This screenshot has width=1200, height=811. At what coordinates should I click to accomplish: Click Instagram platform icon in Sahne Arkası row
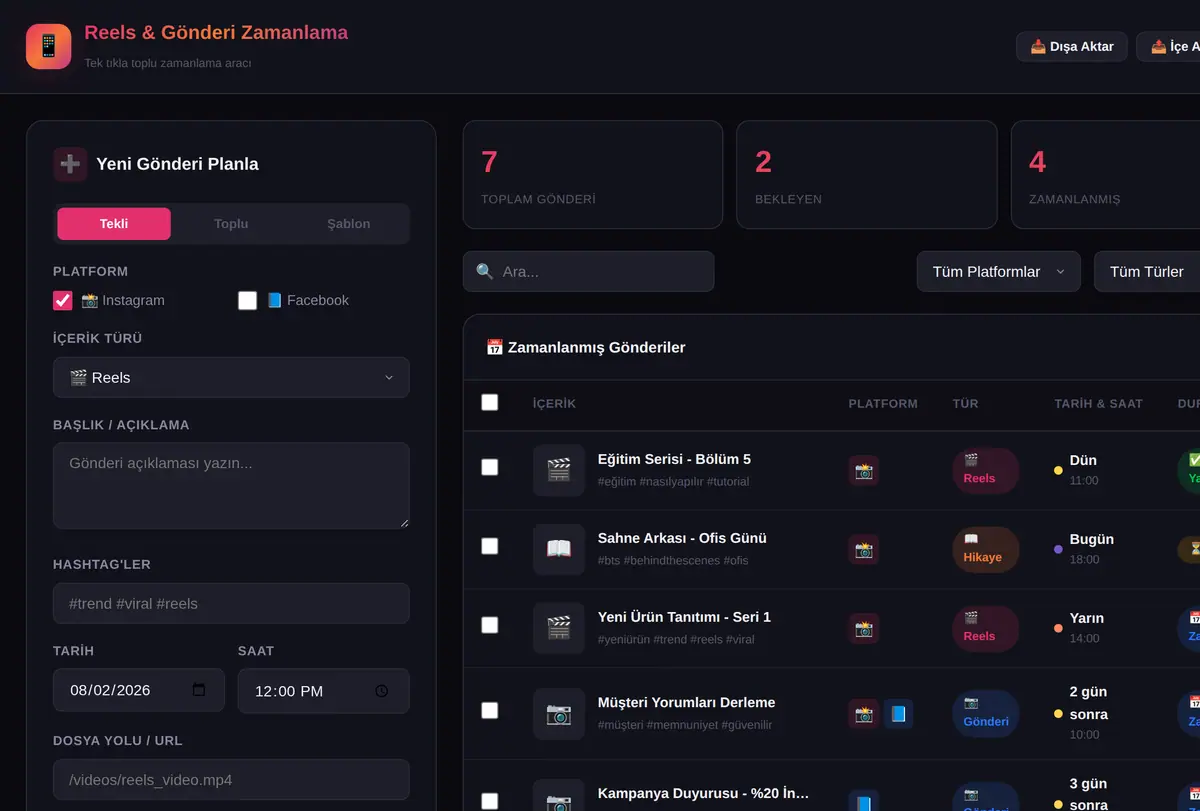pyautogui.click(x=864, y=549)
